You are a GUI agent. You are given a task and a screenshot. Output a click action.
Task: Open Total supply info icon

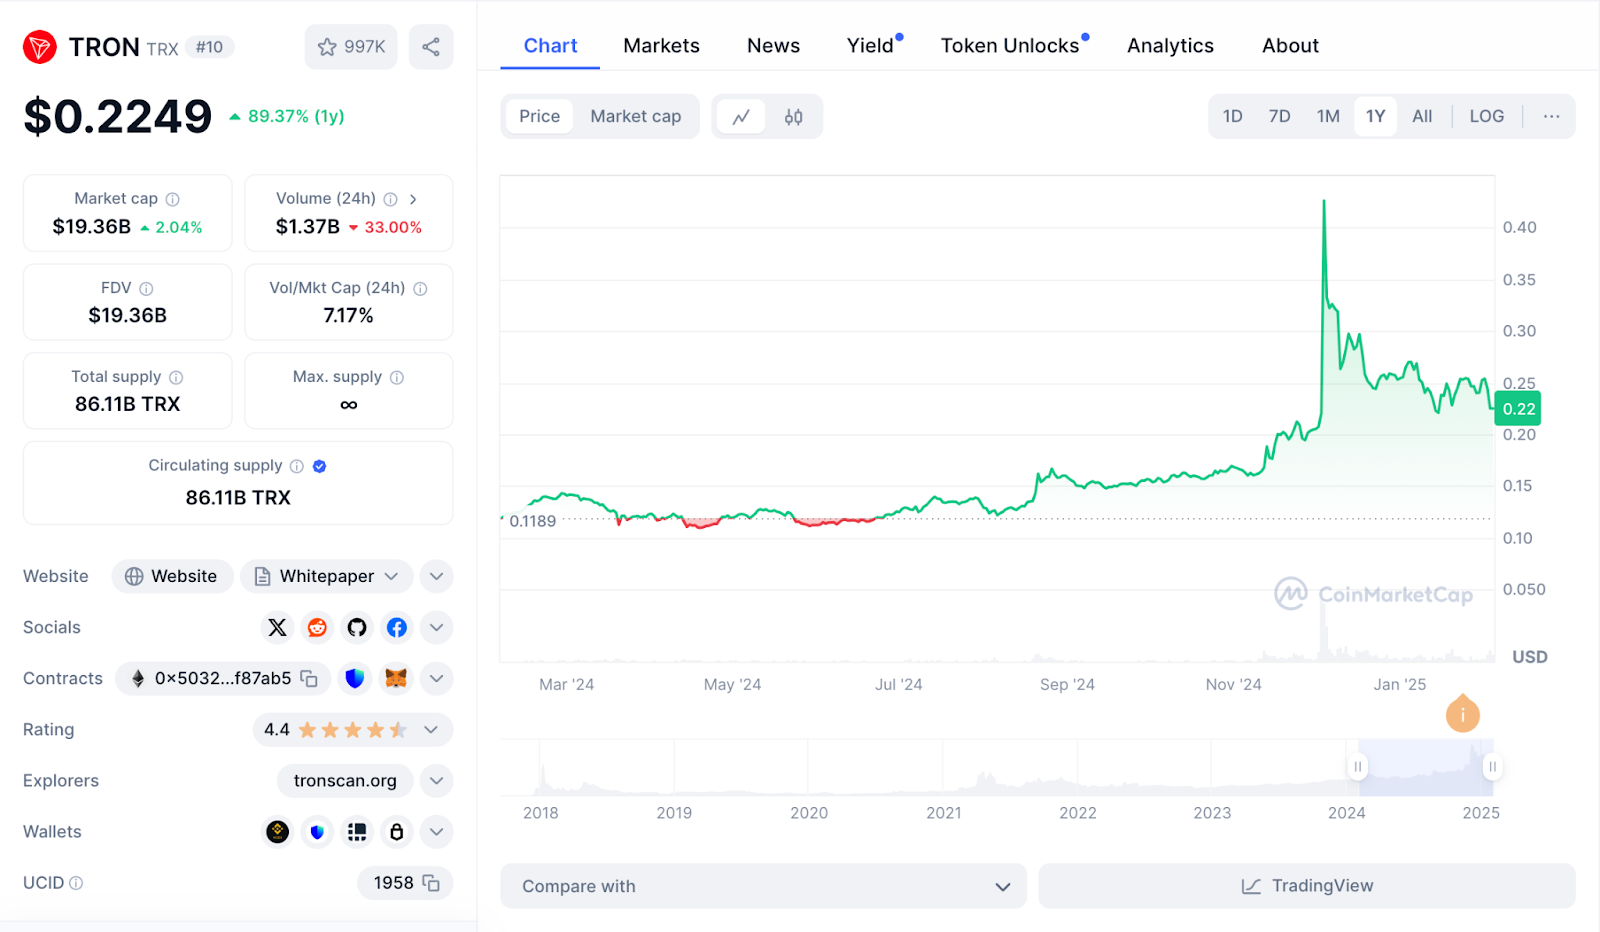pos(176,377)
